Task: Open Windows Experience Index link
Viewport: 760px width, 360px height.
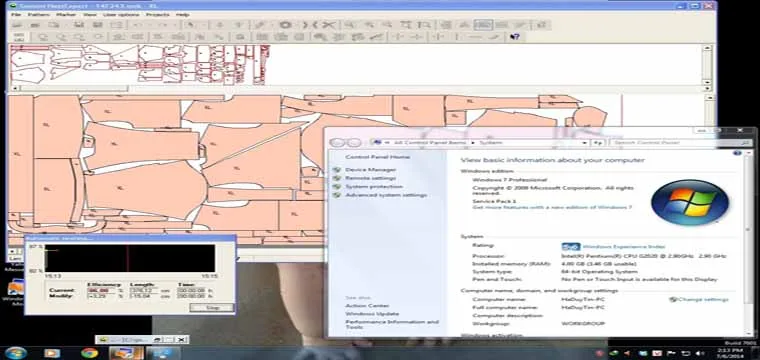Action: 623,247
